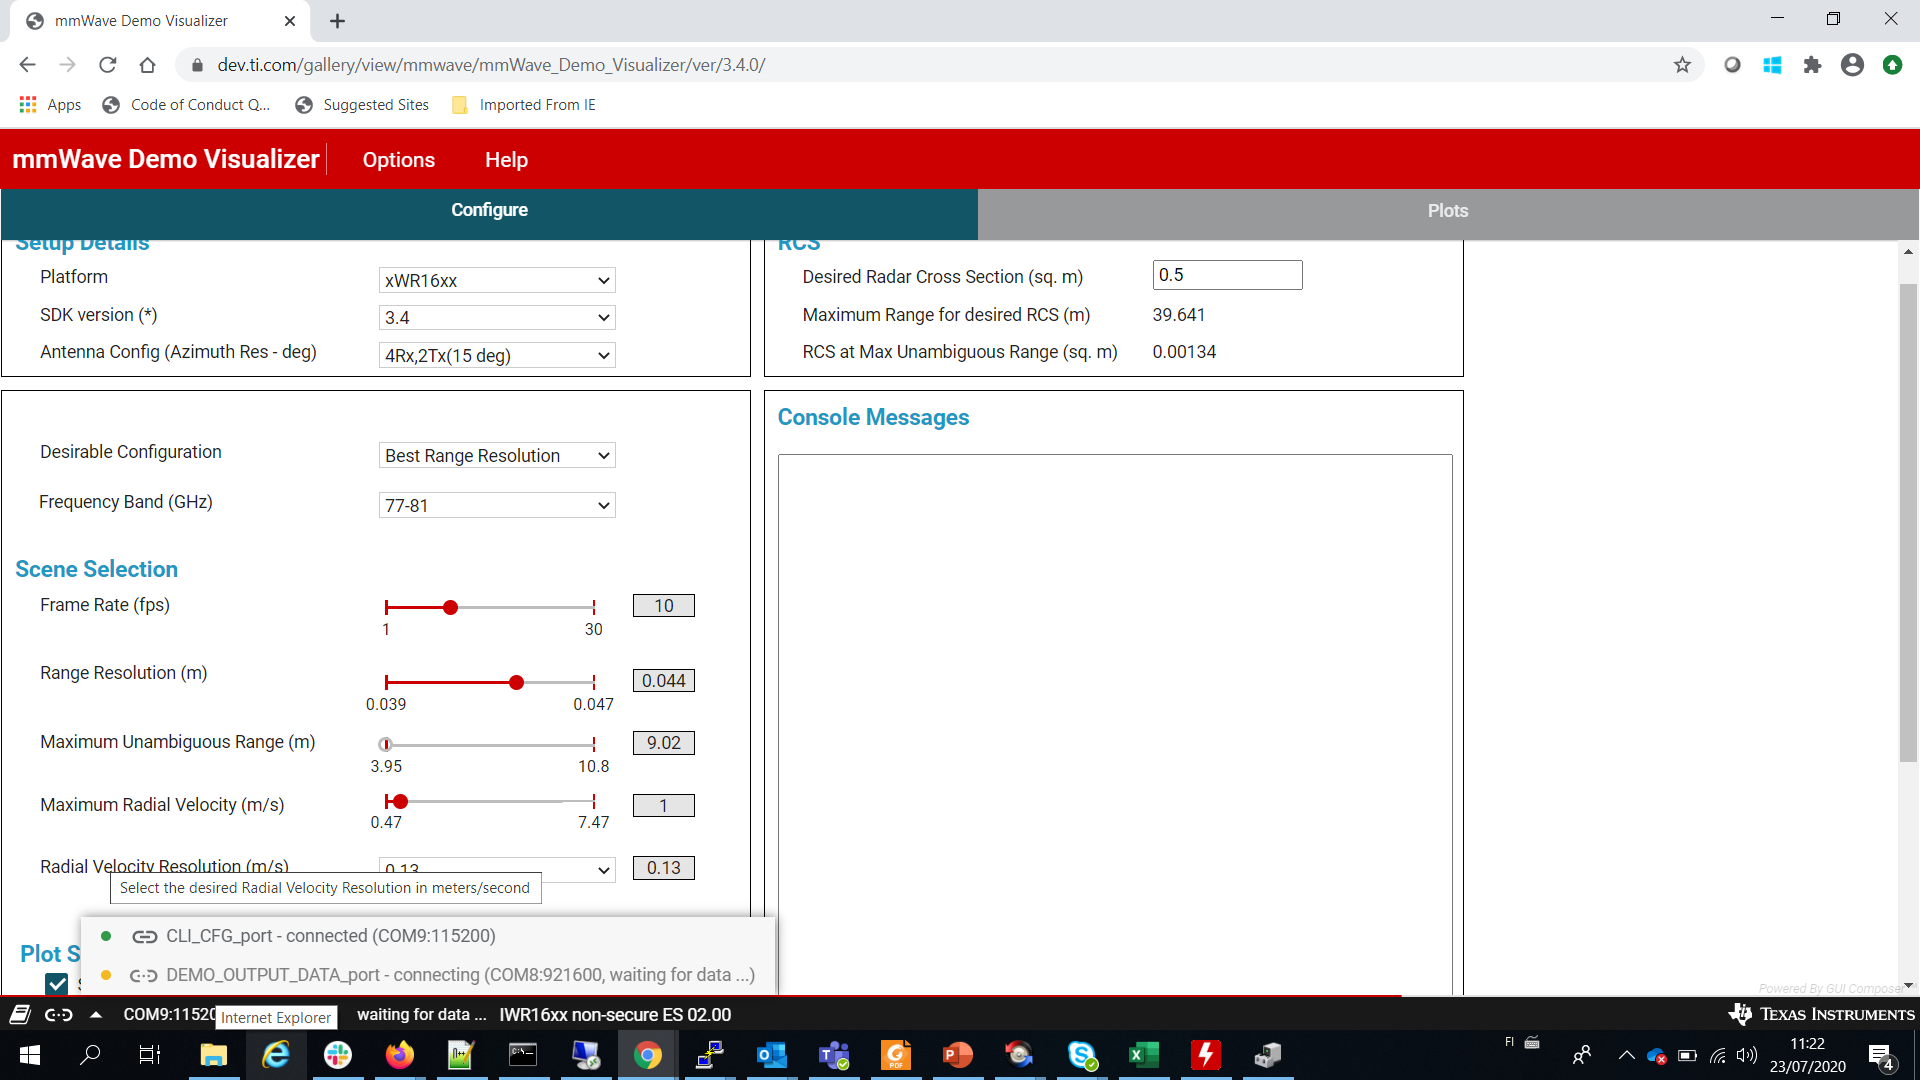The height and width of the screenshot is (1080, 1920).
Task: Reload the page with the refresh icon
Action: click(x=108, y=65)
